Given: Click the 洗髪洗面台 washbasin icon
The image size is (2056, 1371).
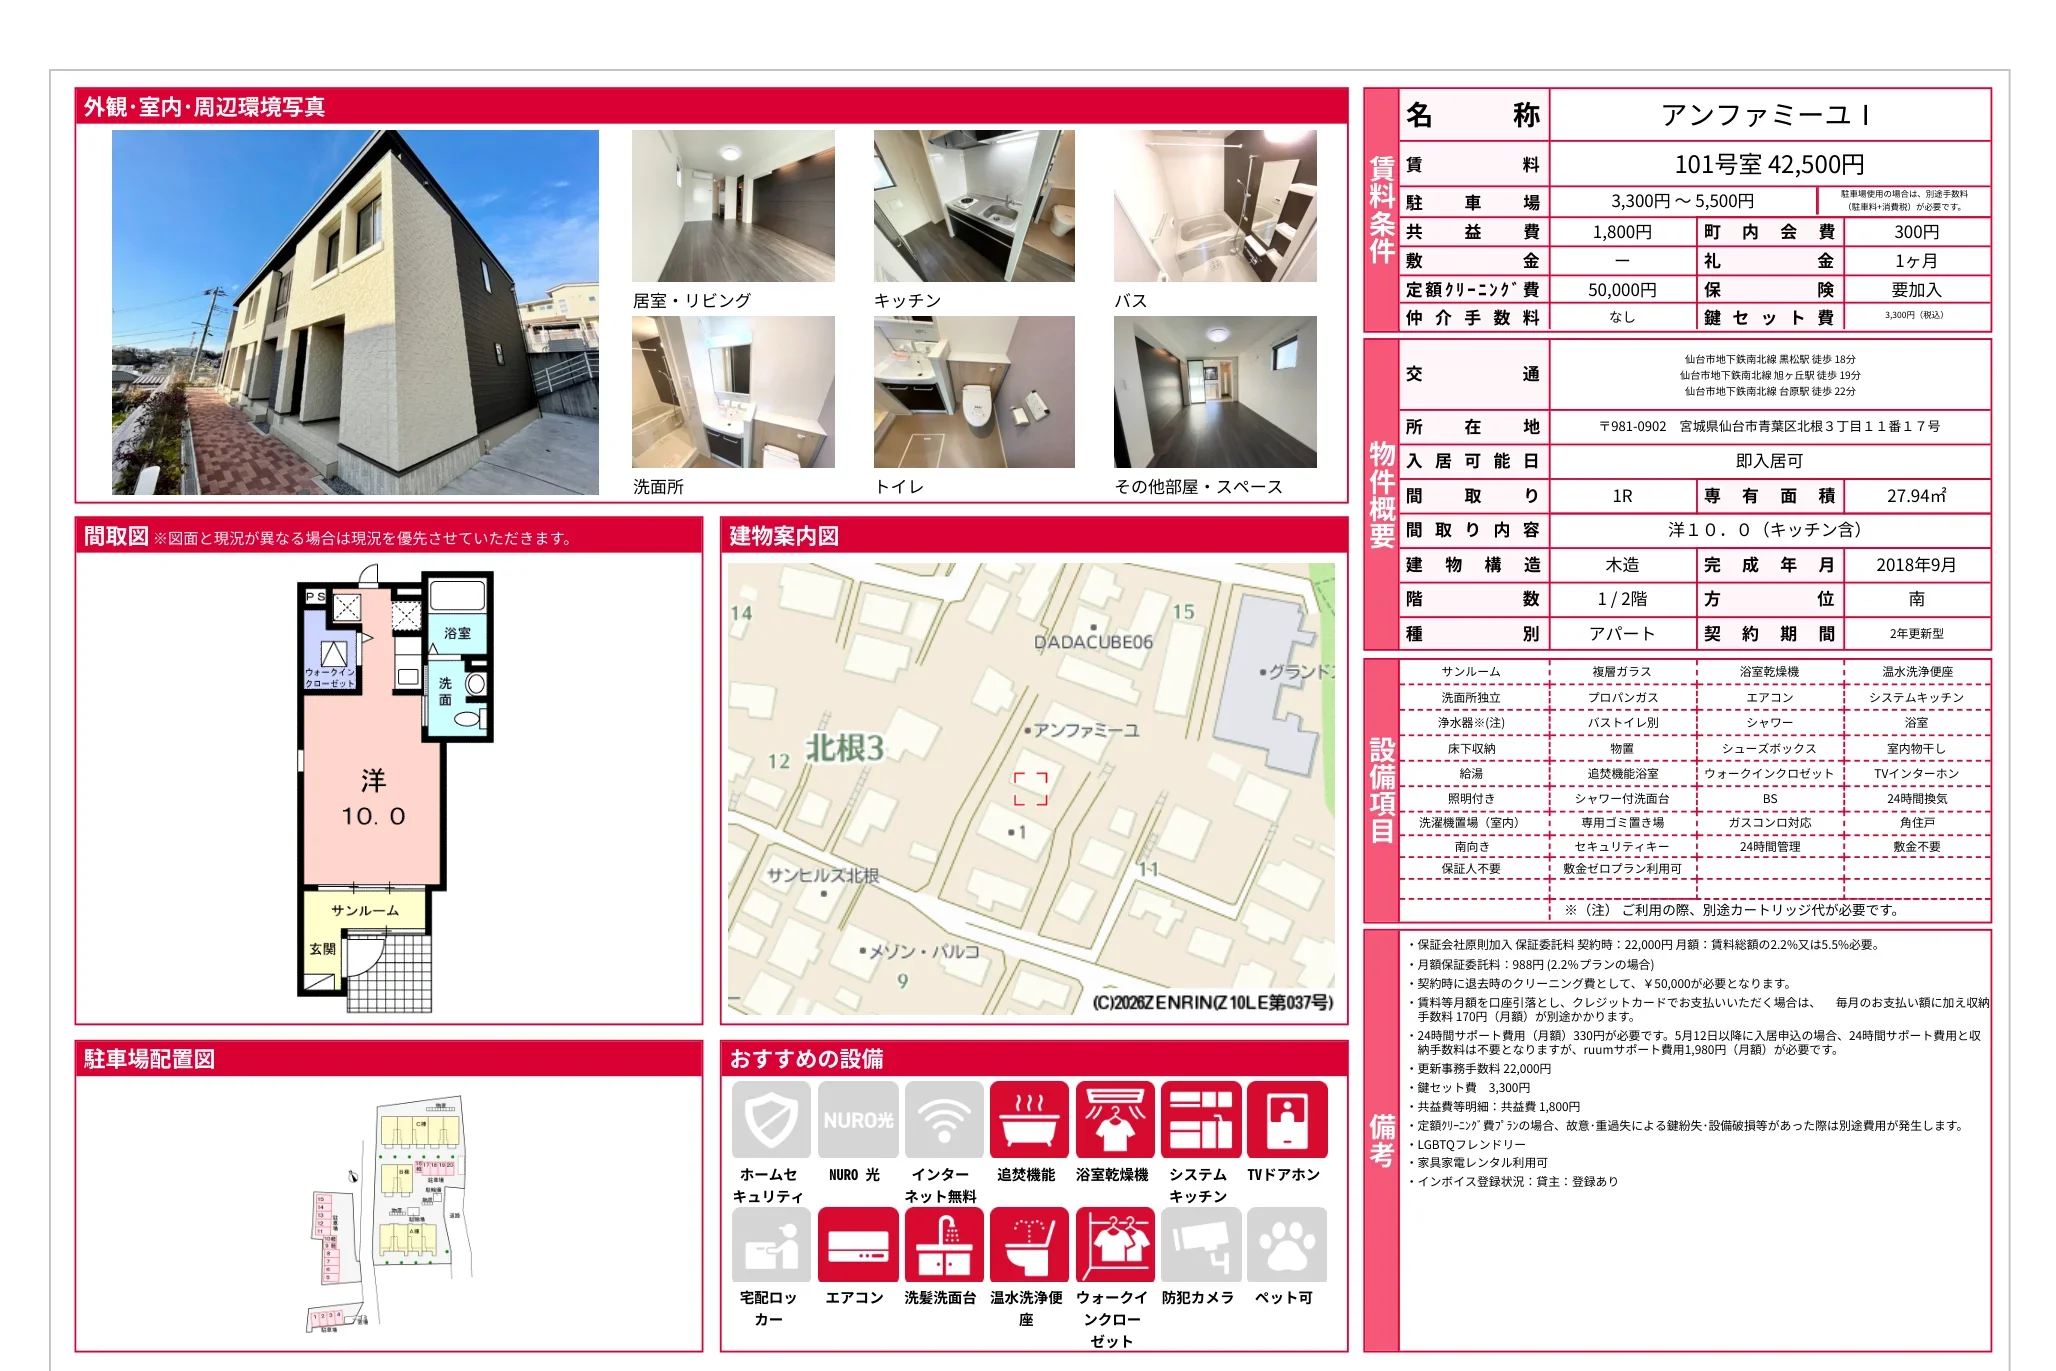Looking at the screenshot, I should pos(943,1244).
